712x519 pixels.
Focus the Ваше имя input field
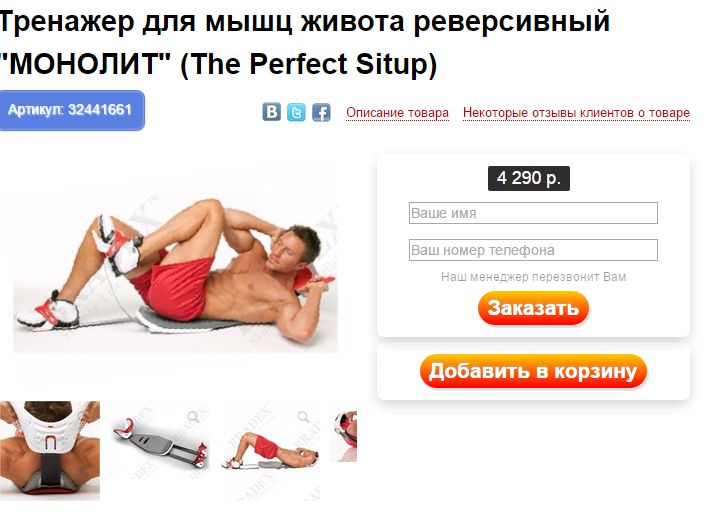[533, 213]
